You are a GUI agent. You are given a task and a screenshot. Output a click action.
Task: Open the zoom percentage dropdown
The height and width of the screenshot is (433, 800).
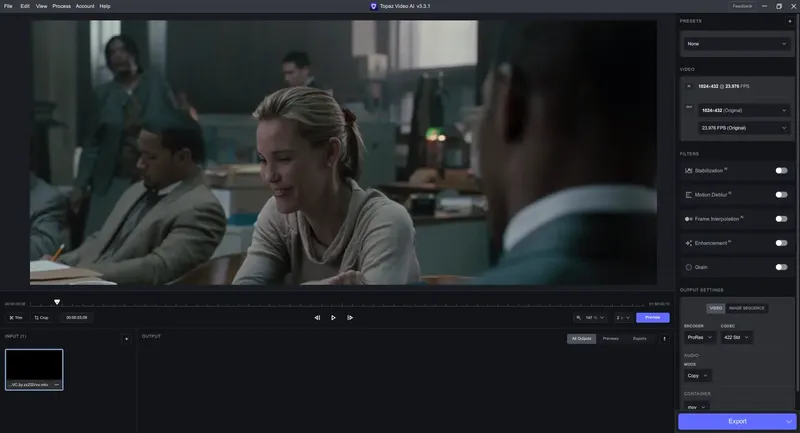pyautogui.click(x=595, y=318)
